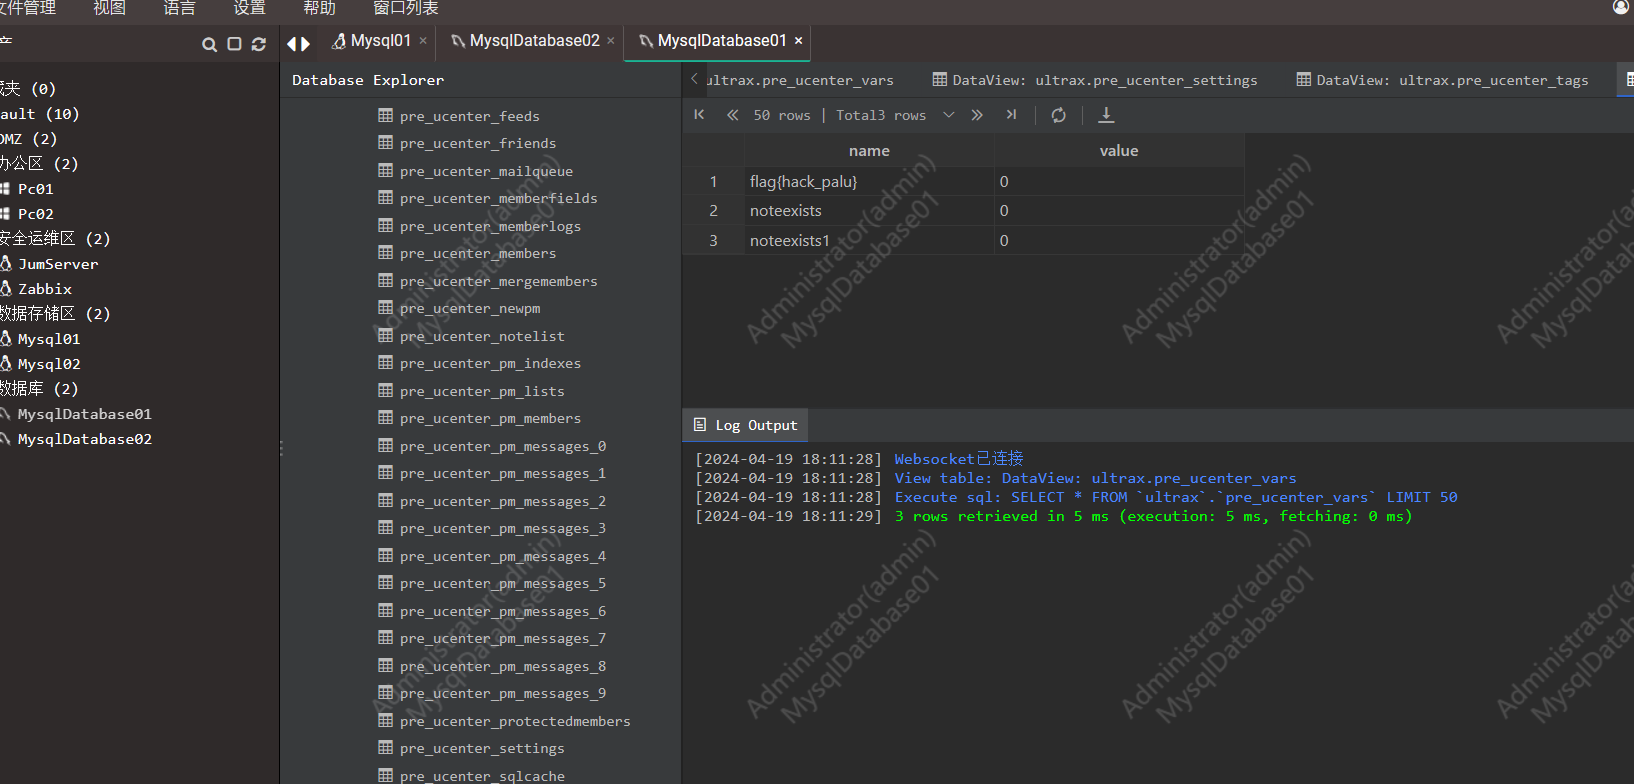Switch to the Mysql01 tab
This screenshot has height=784, width=1634.
pos(380,41)
